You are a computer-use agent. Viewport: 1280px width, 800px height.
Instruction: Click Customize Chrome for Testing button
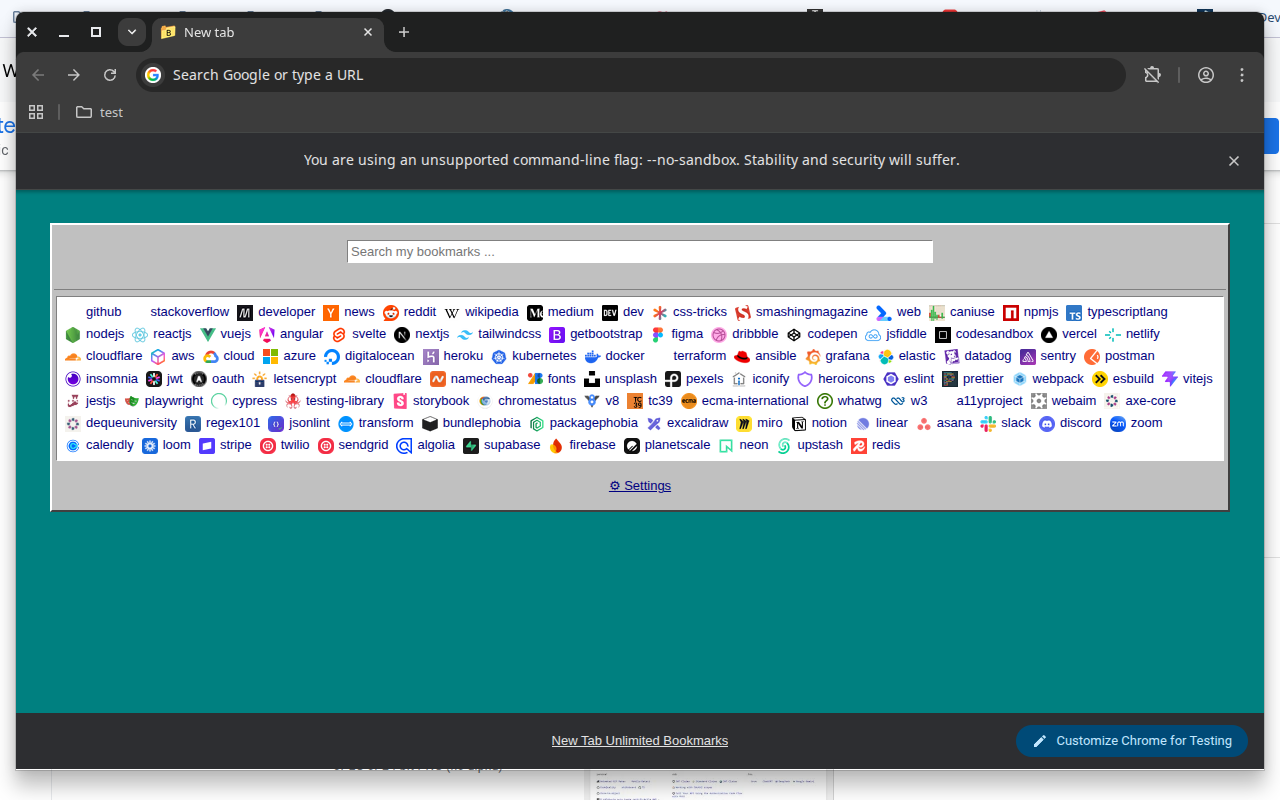[x=1132, y=741]
